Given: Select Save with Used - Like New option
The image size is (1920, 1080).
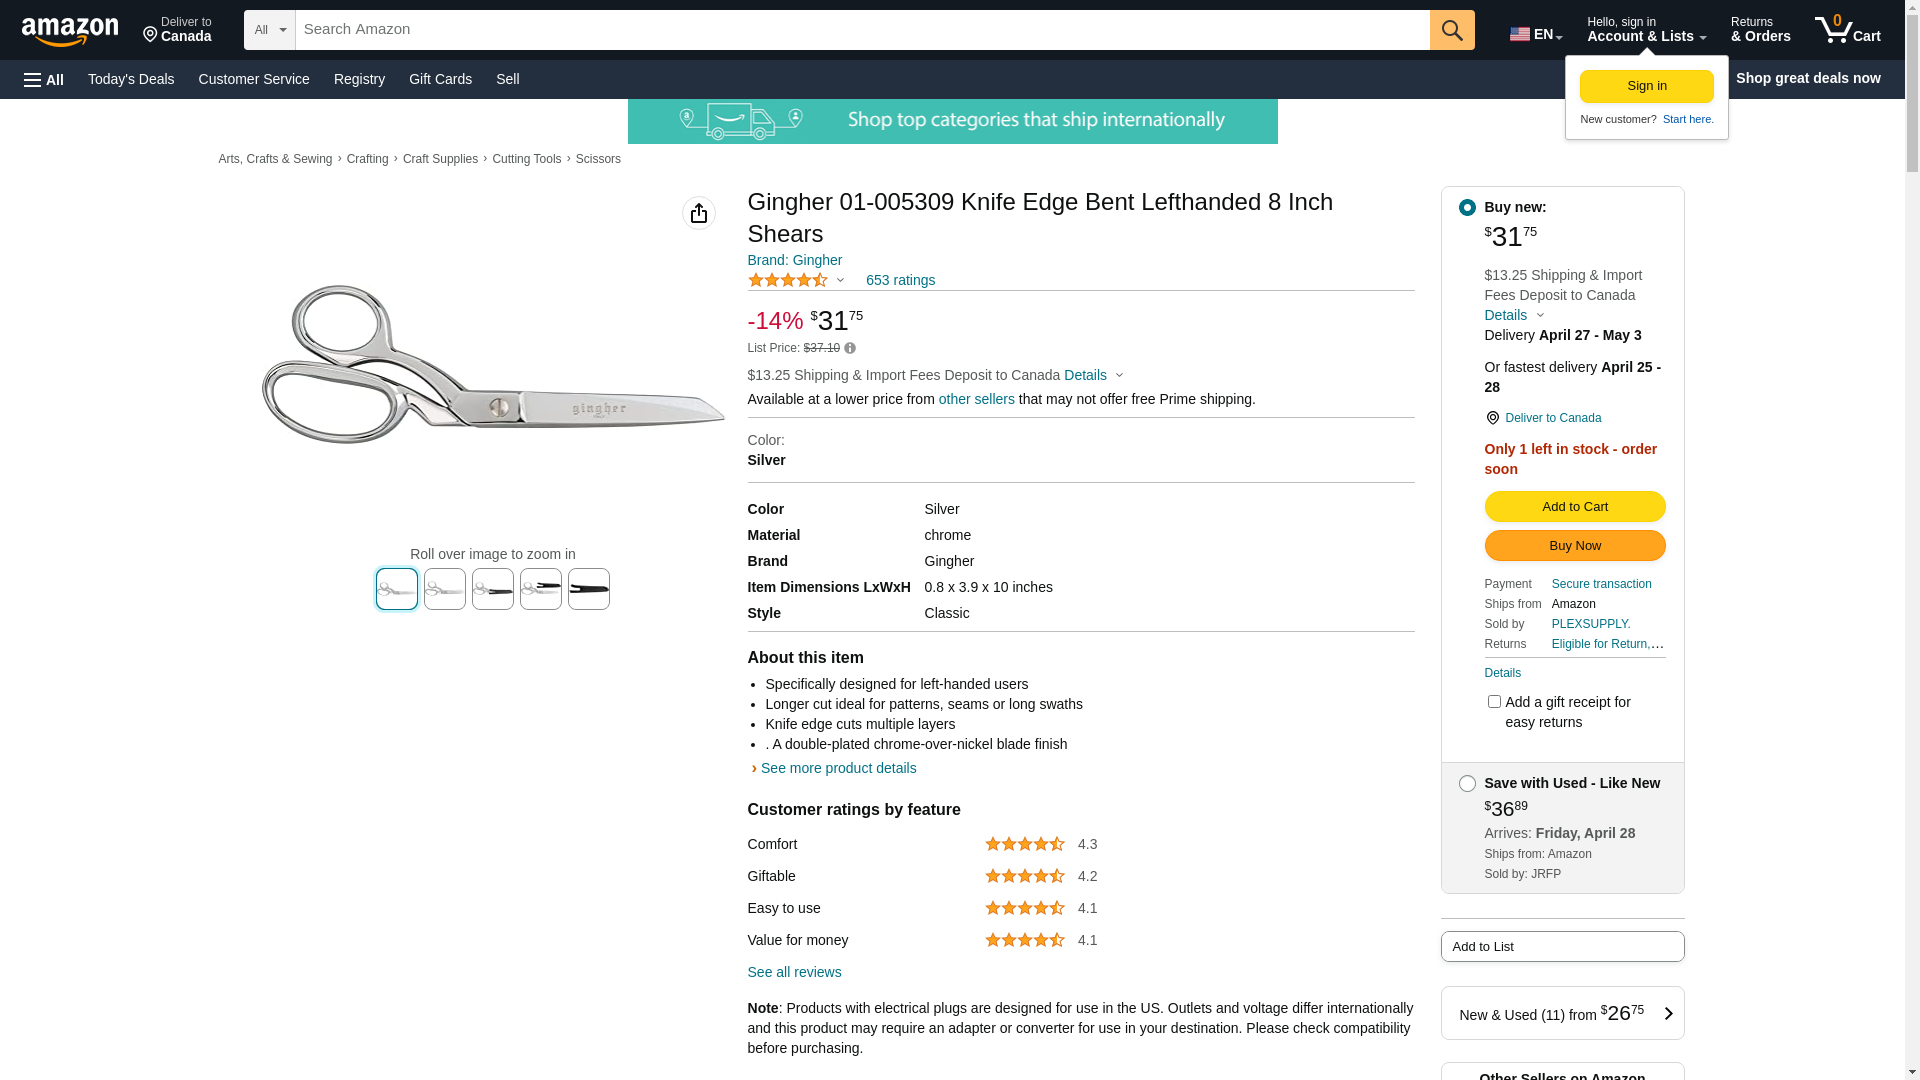Looking at the screenshot, I should click(1466, 783).
